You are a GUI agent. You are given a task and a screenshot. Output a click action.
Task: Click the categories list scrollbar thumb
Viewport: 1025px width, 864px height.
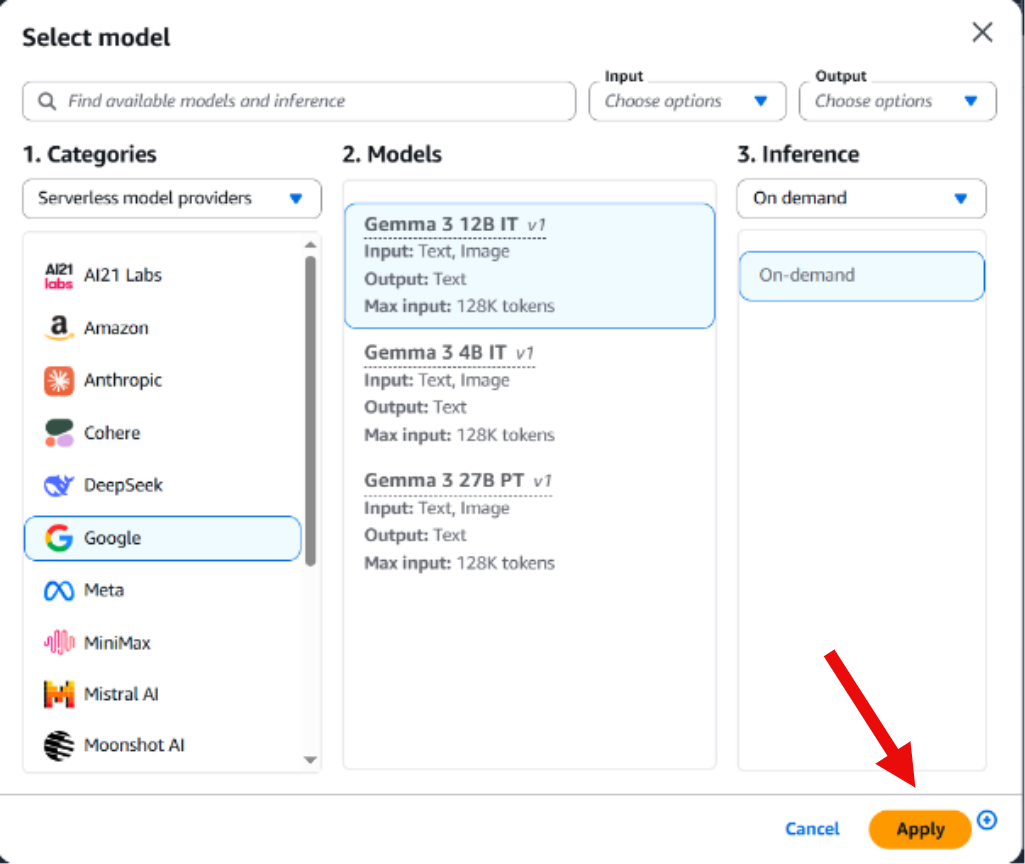coord(311,410)
